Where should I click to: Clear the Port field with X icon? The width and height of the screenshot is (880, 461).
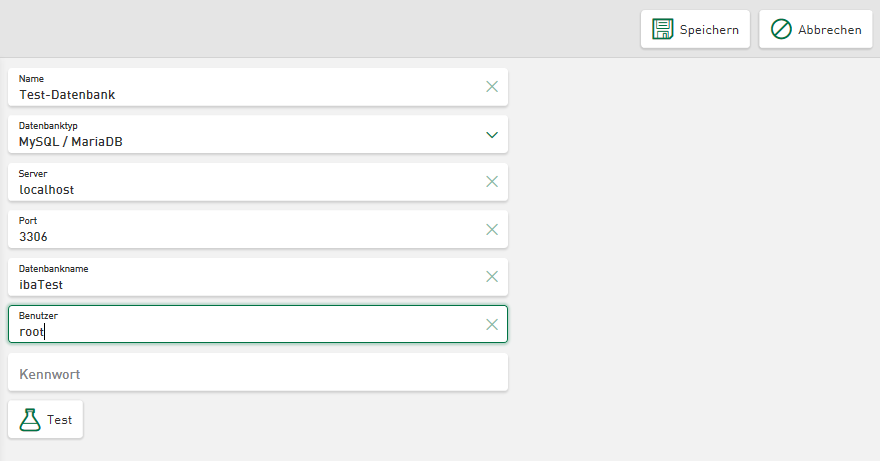(x=491, y=229)
